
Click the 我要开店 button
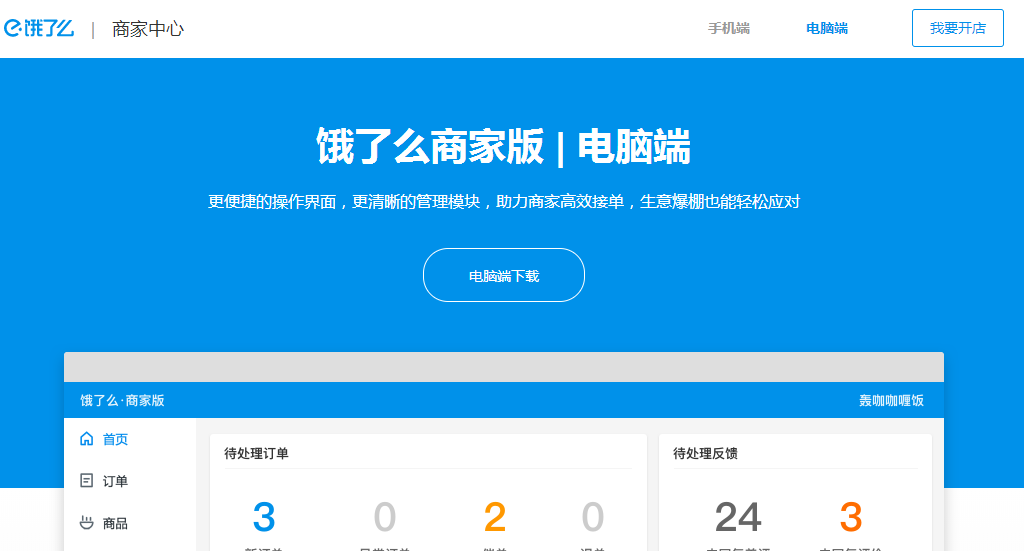[x=957, y=28]
